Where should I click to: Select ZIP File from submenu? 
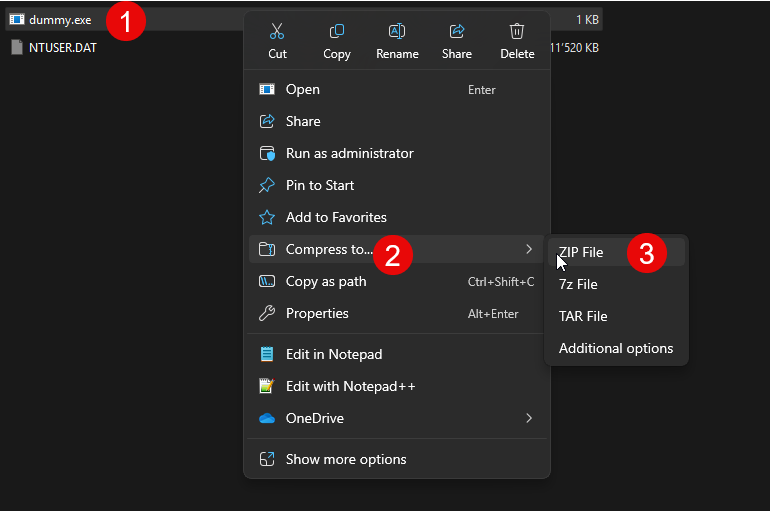click(x=581, y=252)
